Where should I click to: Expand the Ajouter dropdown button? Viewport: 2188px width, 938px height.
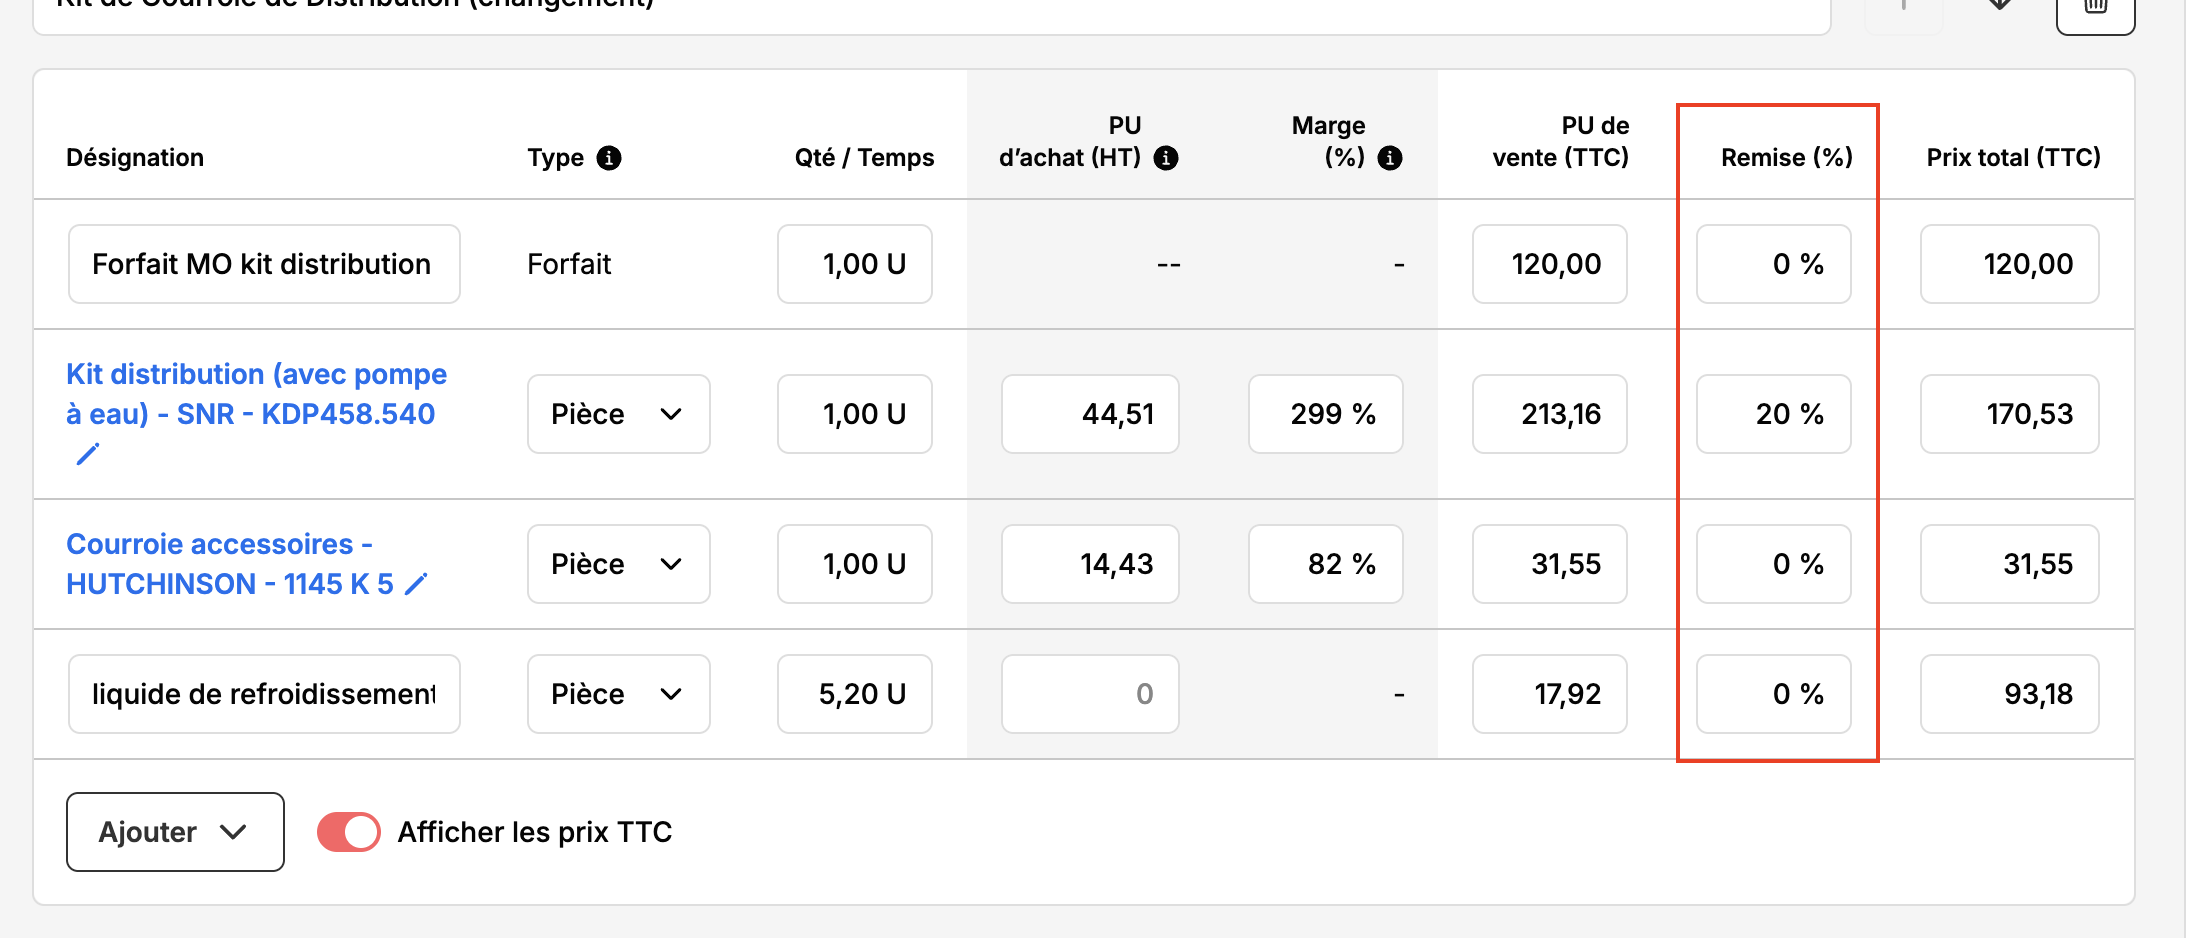(175, 832)
